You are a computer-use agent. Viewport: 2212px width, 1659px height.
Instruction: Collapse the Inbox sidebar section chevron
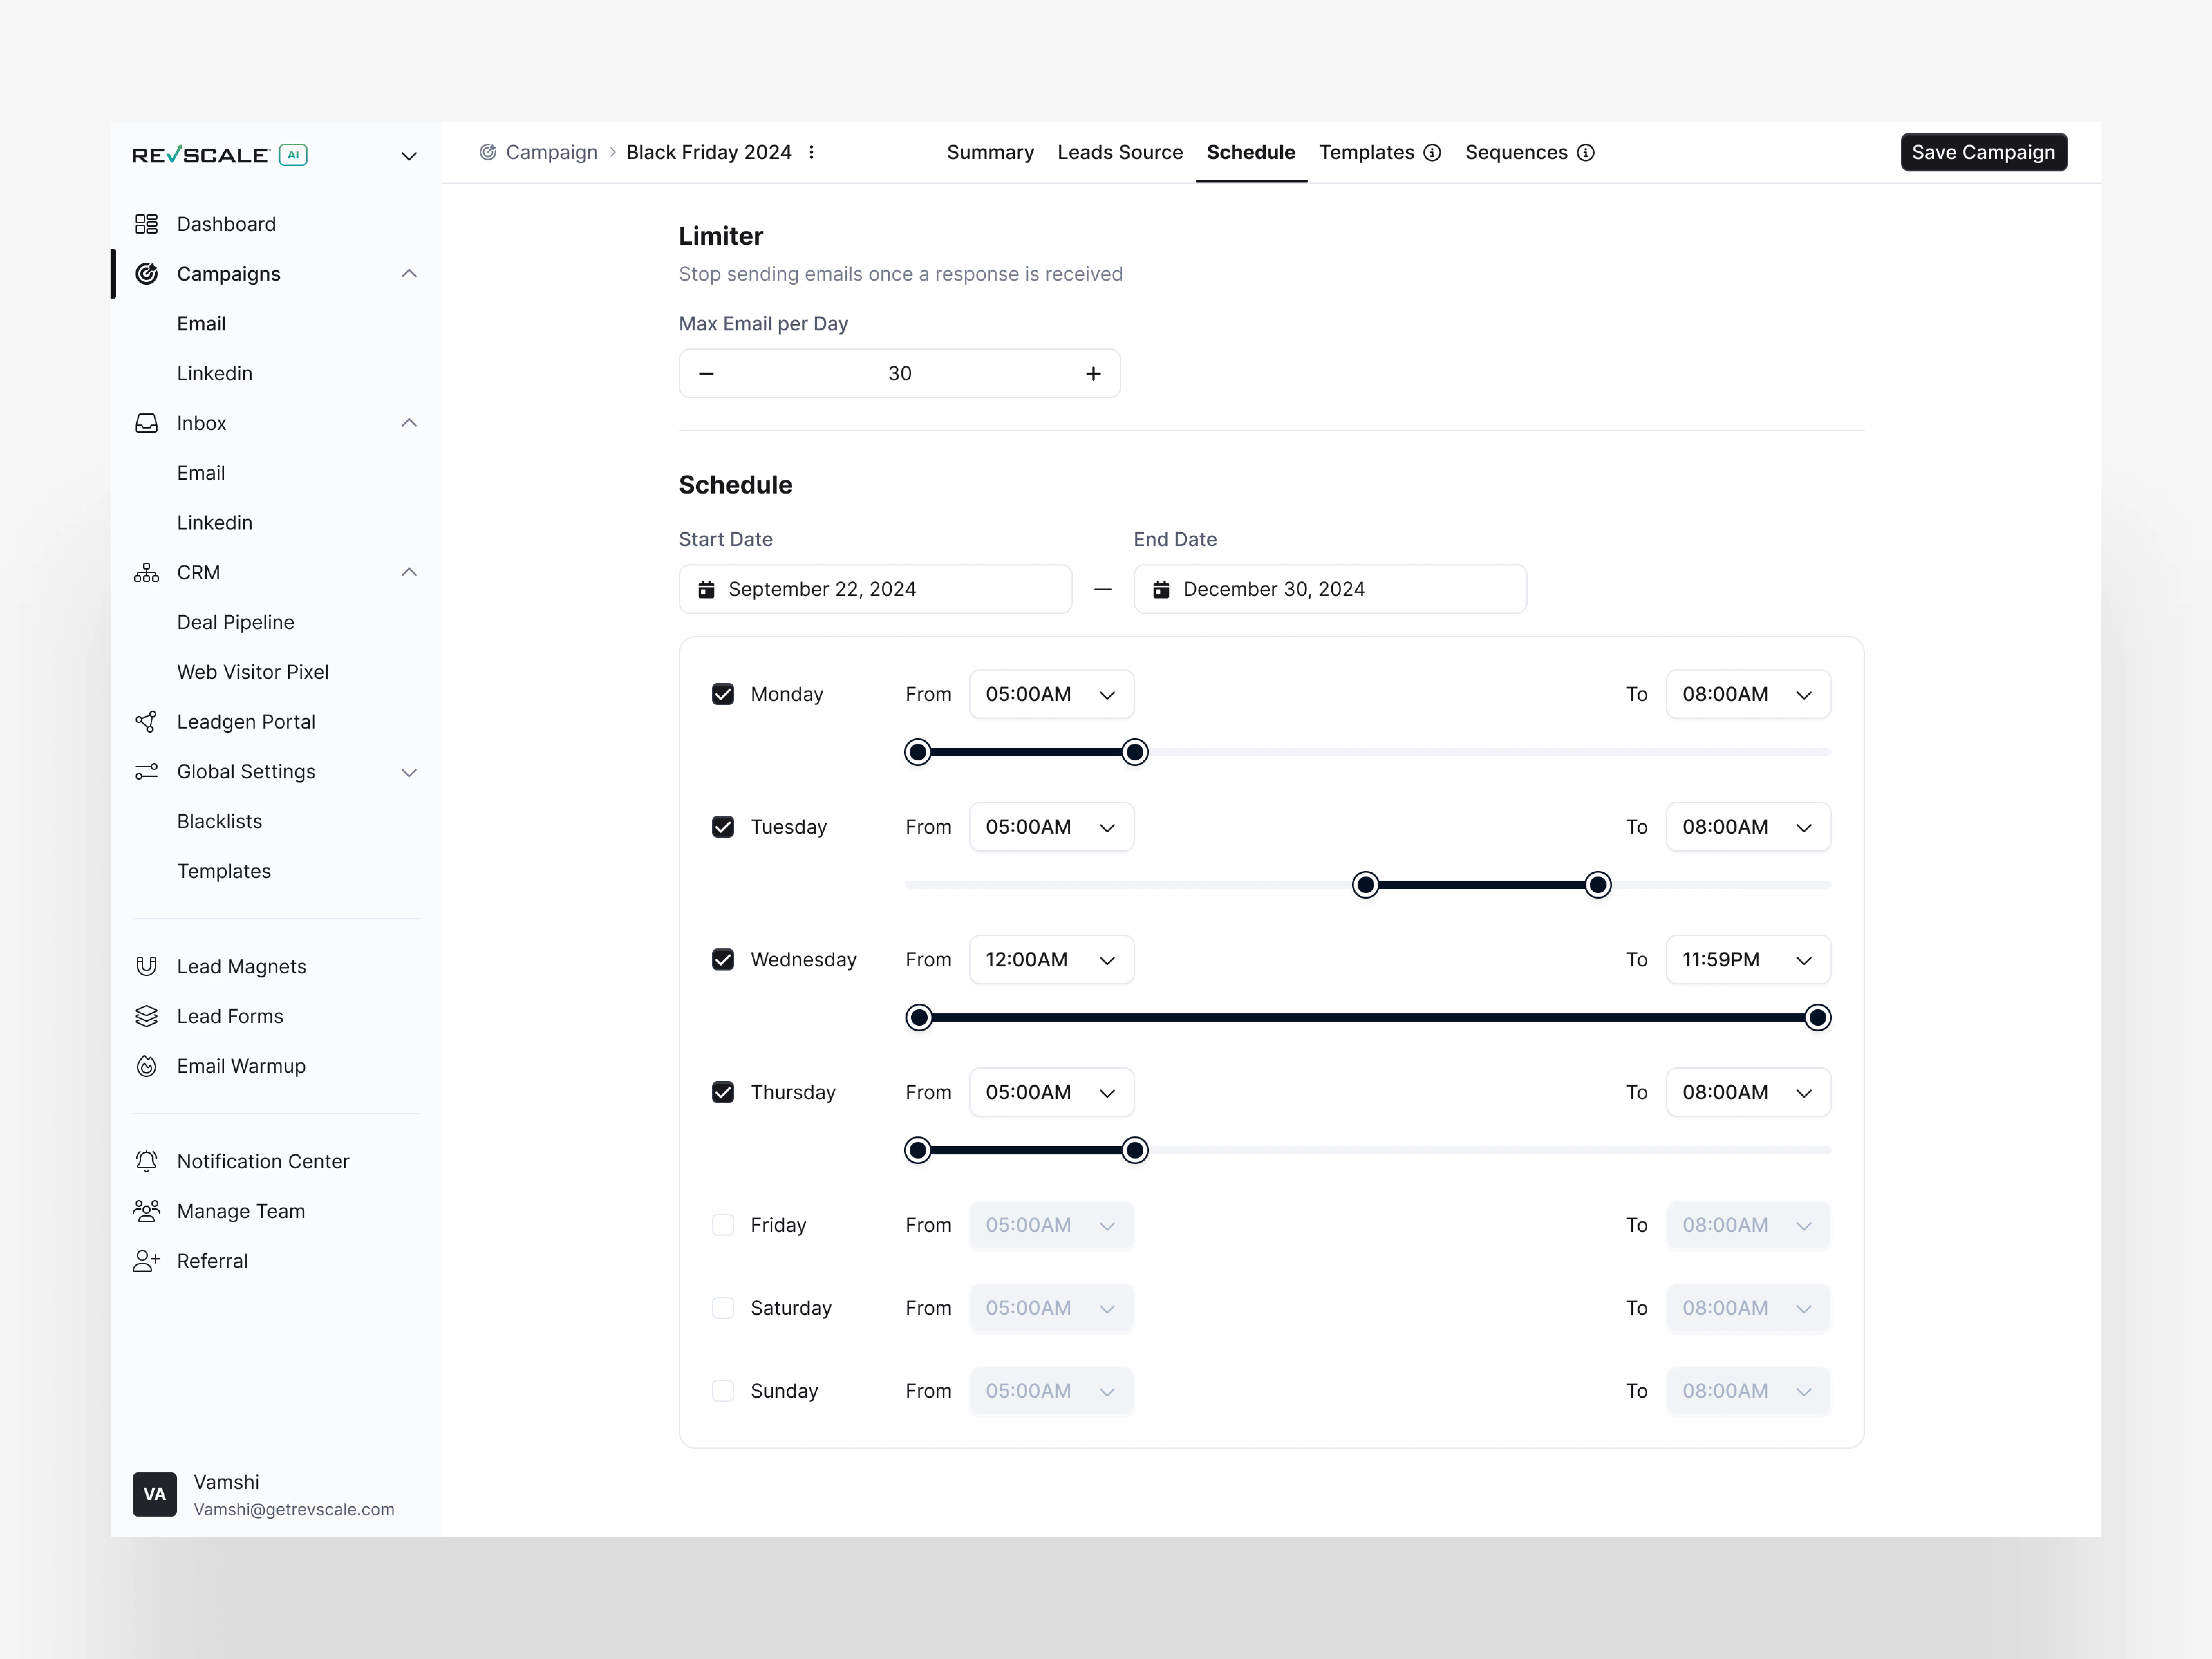[x=409, y=423]
